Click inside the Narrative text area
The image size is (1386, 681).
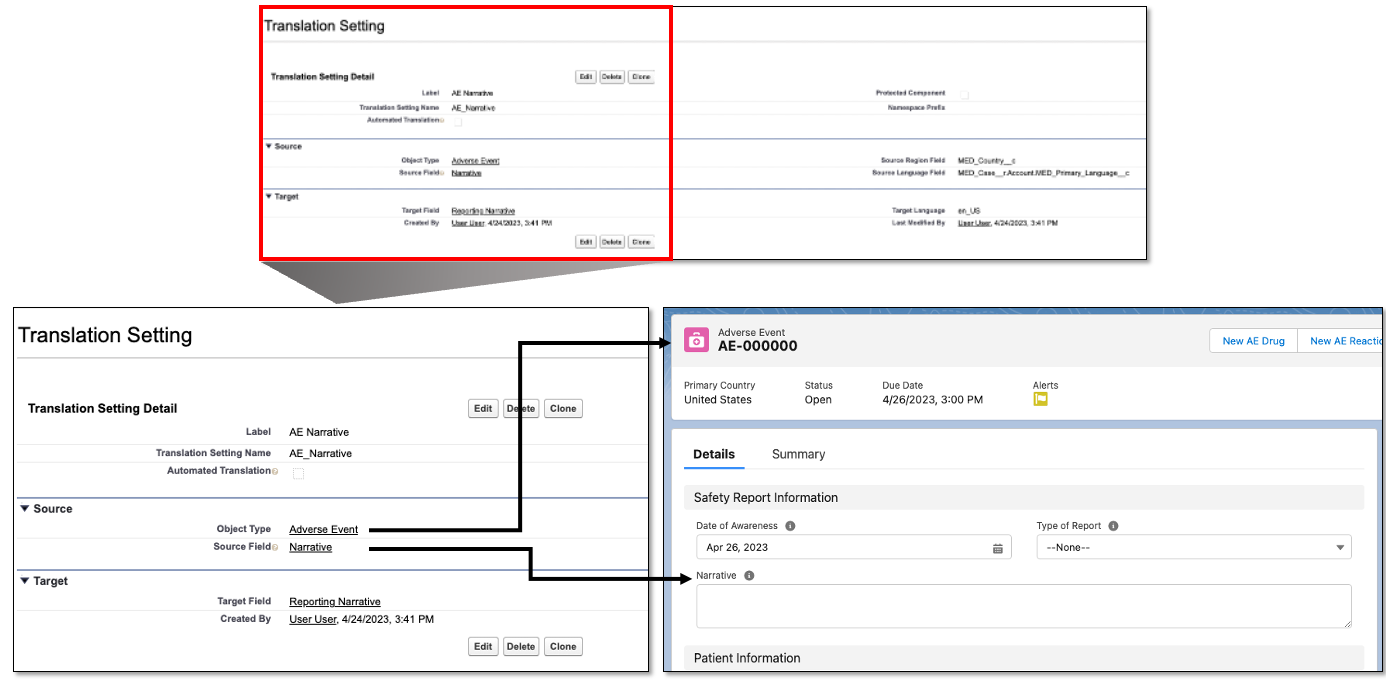(x=1023, y=606)
